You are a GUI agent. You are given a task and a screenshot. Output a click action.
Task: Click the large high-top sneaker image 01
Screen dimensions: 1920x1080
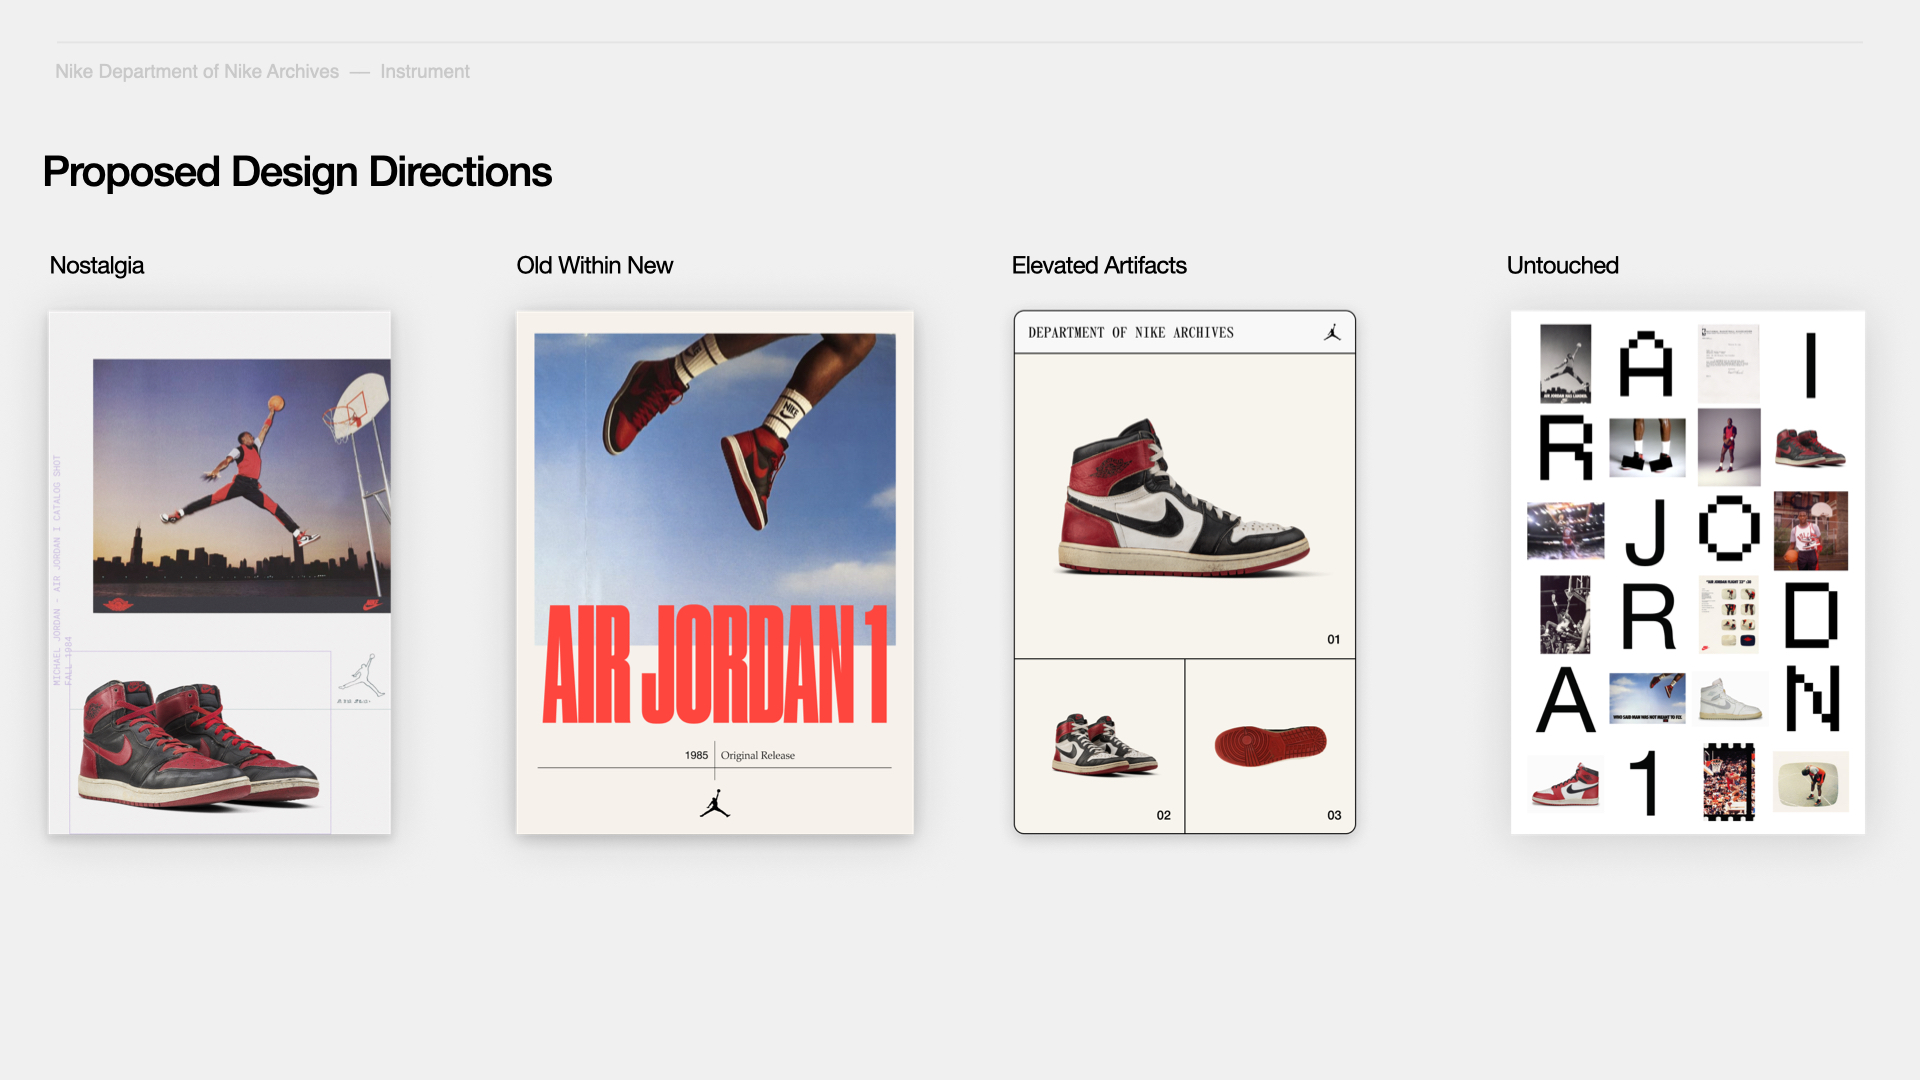point(1184,497)
